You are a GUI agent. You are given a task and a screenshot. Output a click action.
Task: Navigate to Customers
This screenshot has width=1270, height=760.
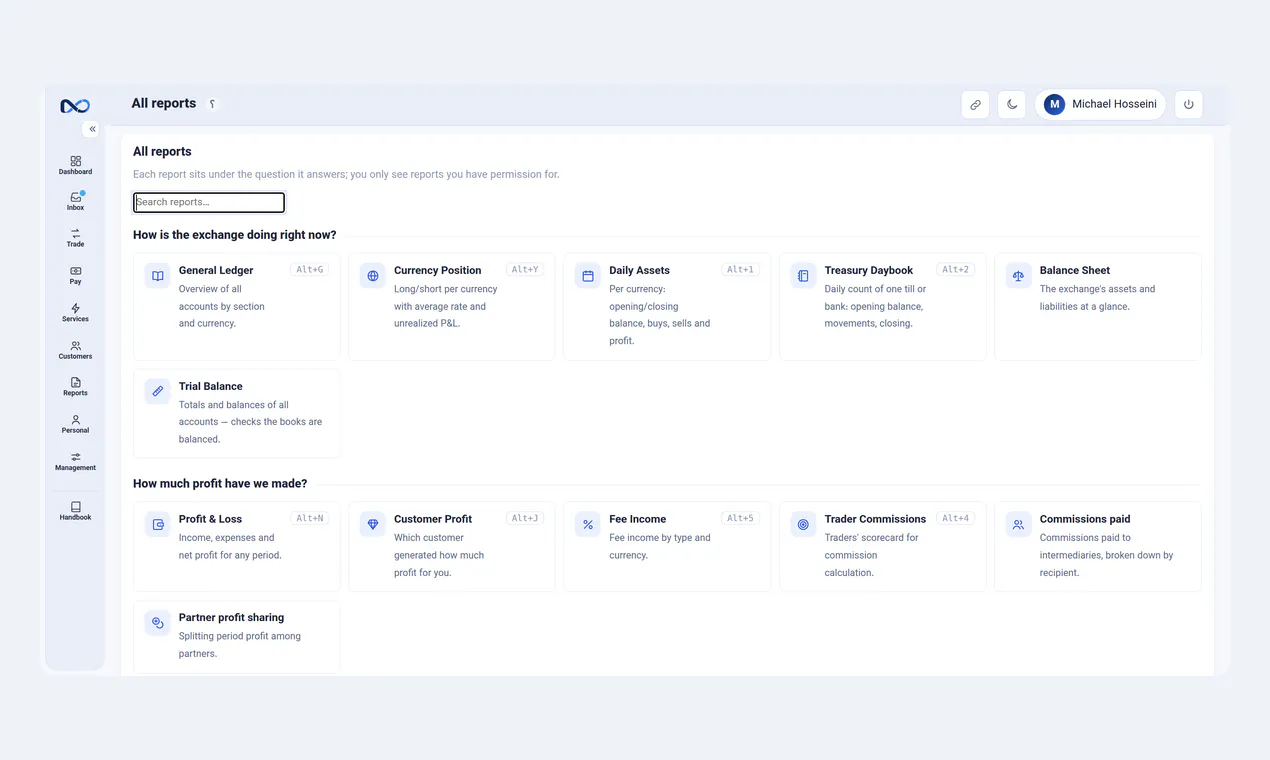pyautogui.click(x=75, y=349)
